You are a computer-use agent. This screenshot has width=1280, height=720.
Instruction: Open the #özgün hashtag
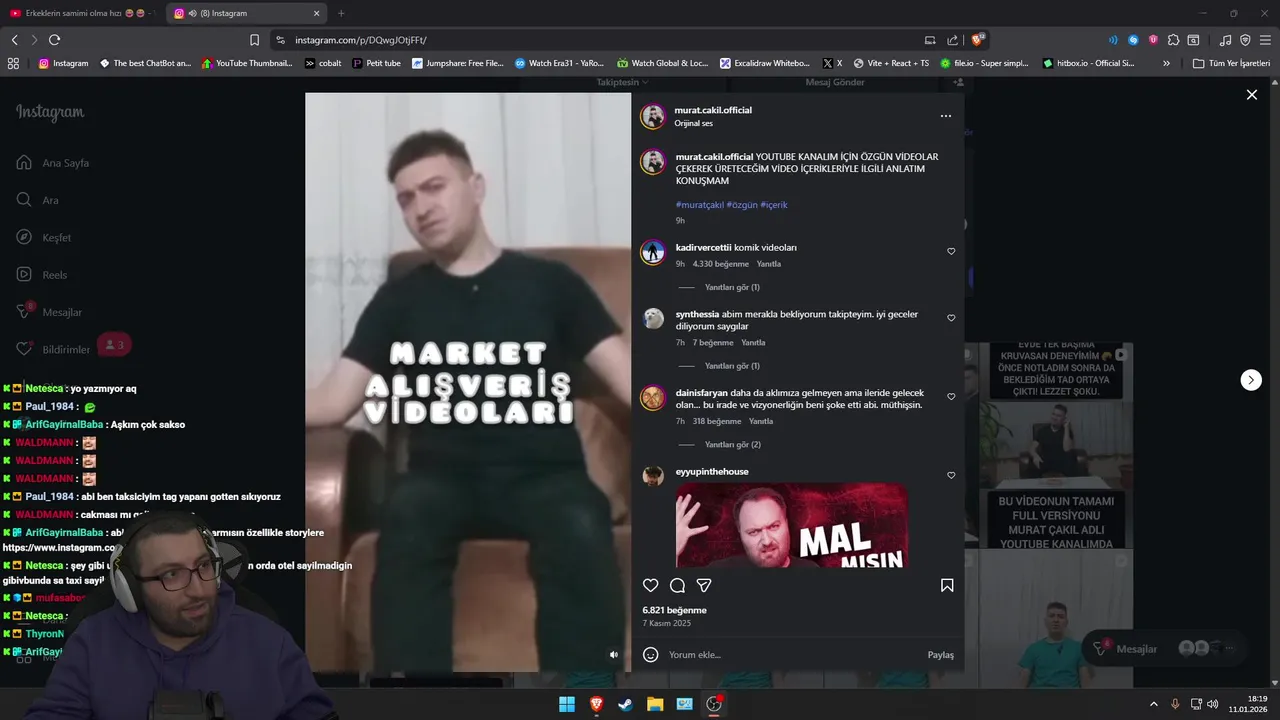point(742,205)
